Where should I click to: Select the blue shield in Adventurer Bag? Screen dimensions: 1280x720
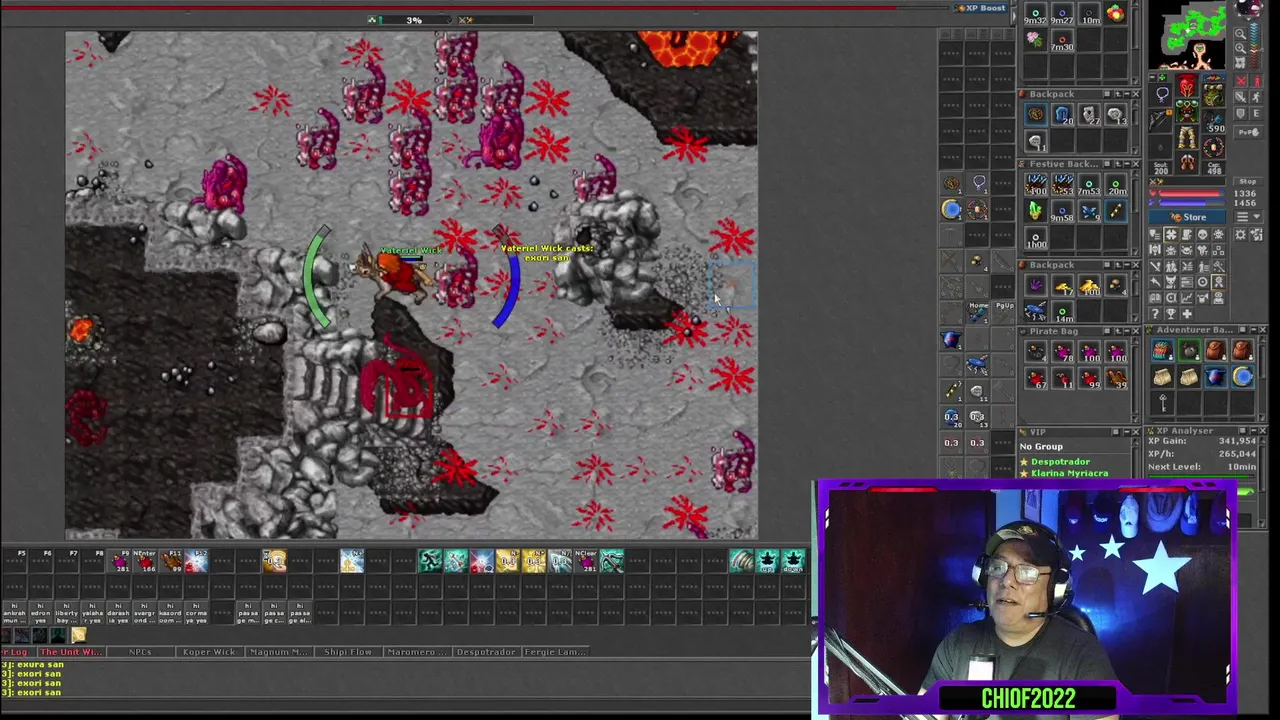[x=1215, y=377]
